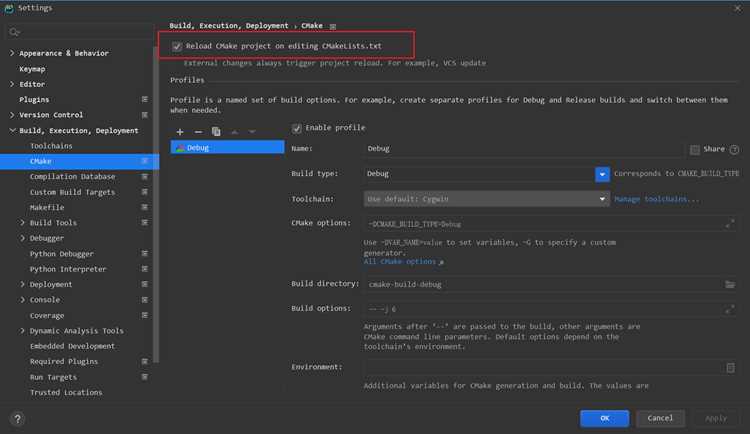Expand the Console node

(22, 300)
